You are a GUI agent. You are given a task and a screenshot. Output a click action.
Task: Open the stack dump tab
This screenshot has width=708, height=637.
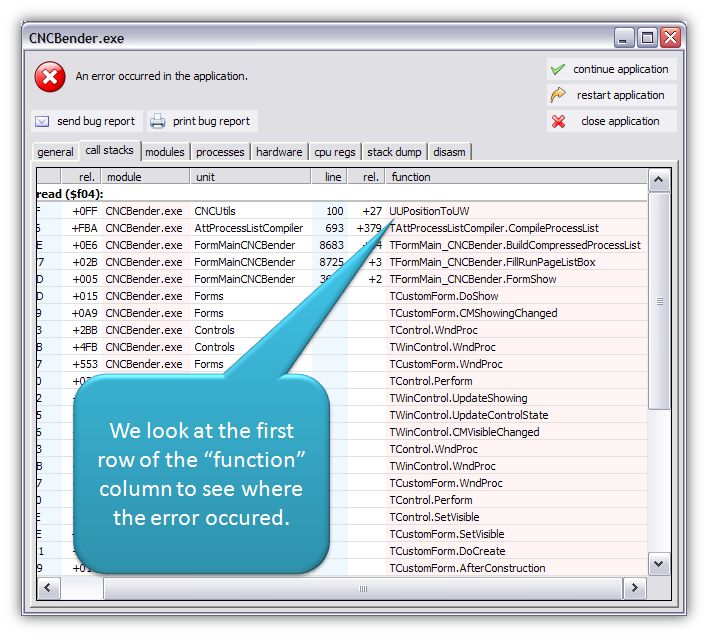[x=394, y=152]
